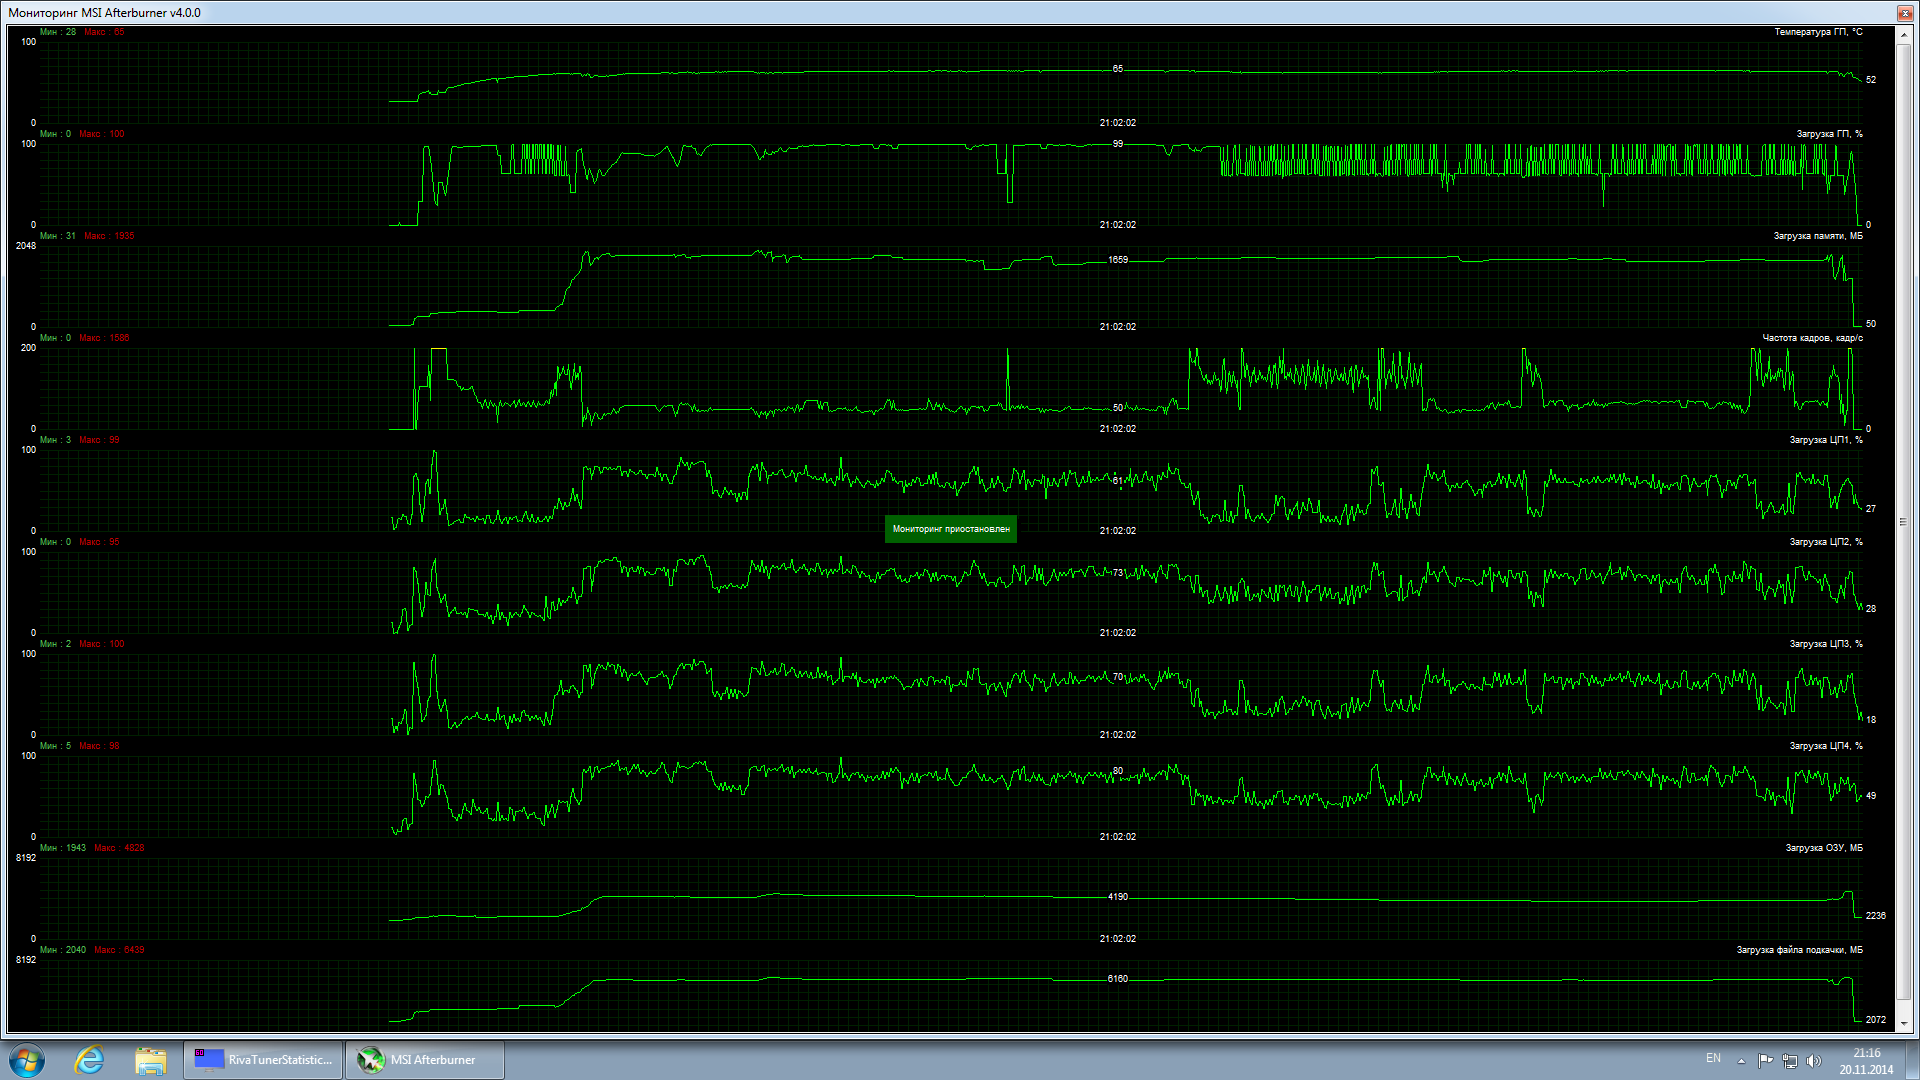Click the EN language indicator
The image size is (1920, 1080).
pyautogui.click(x=1713, y=1058)
